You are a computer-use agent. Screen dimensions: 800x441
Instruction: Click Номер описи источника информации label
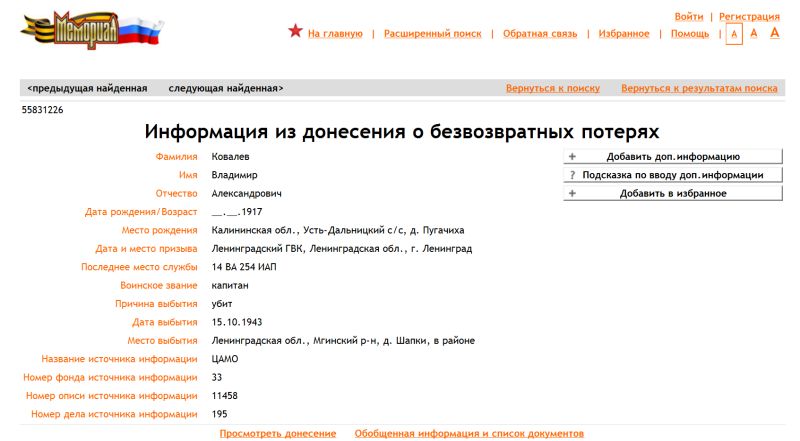click(112, 396)
